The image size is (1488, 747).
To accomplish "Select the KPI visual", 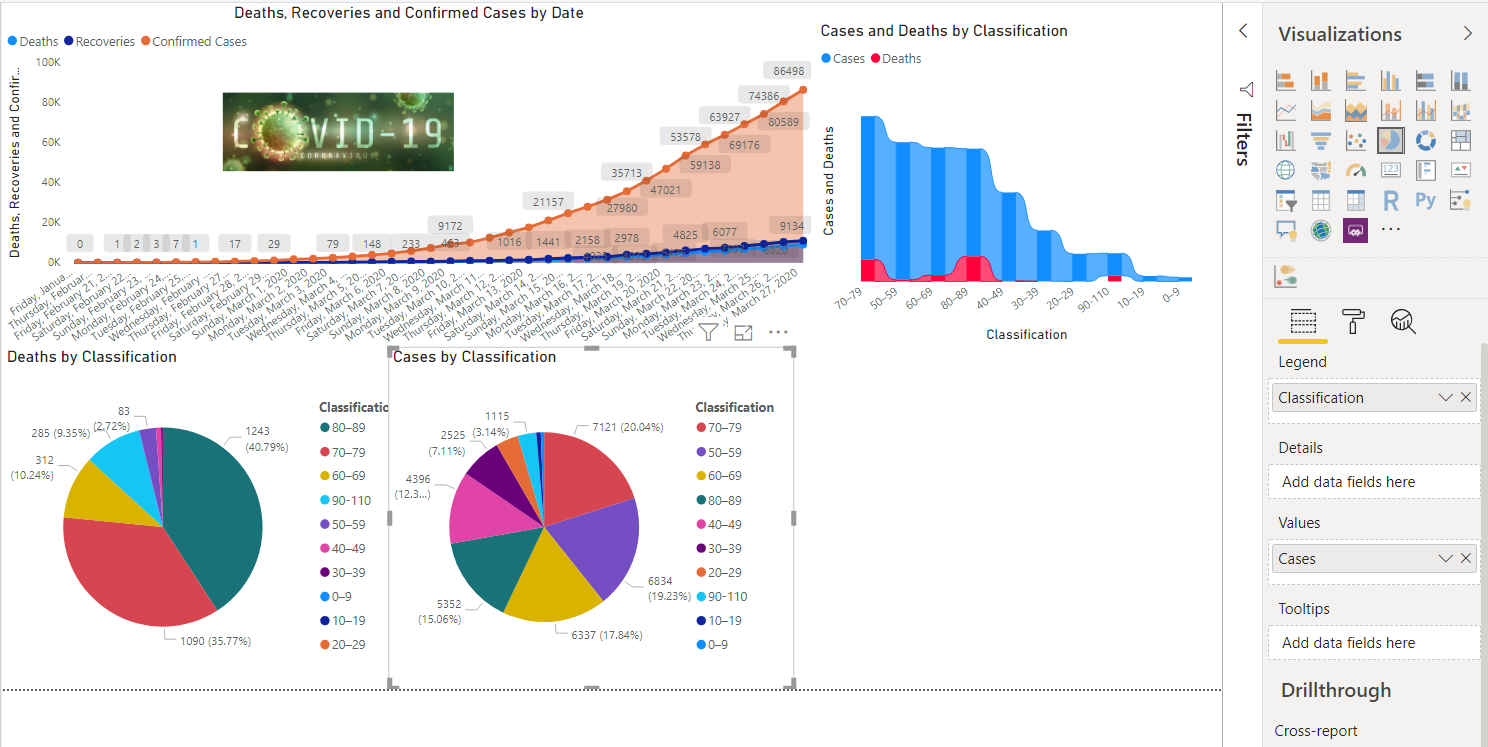I will point(1461,171).
